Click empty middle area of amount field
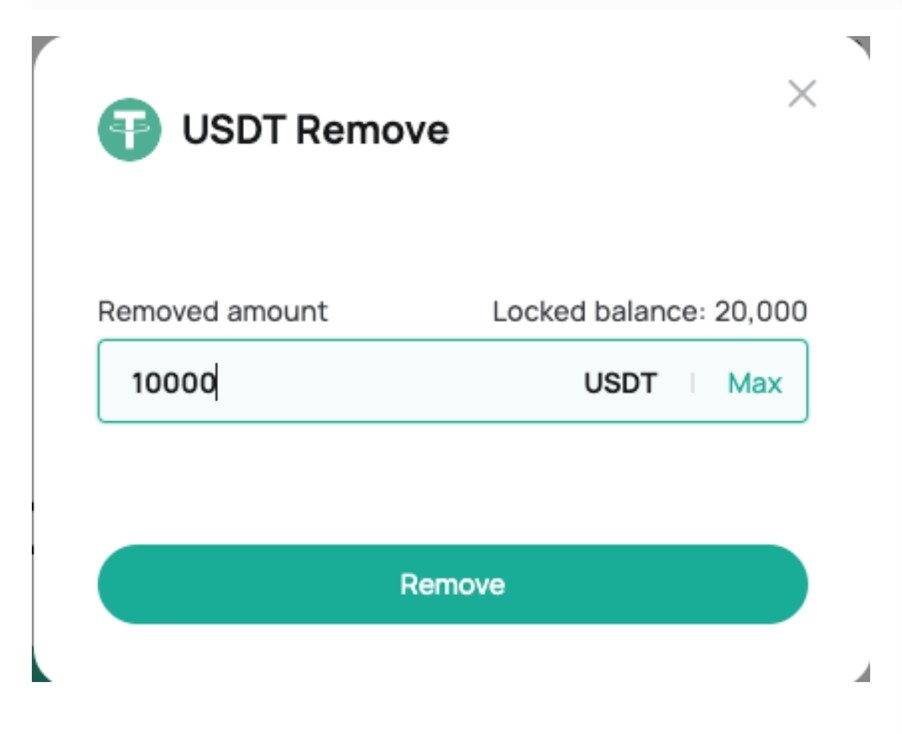This screenshot has height=734, width=902. click(x=397, y=382)
